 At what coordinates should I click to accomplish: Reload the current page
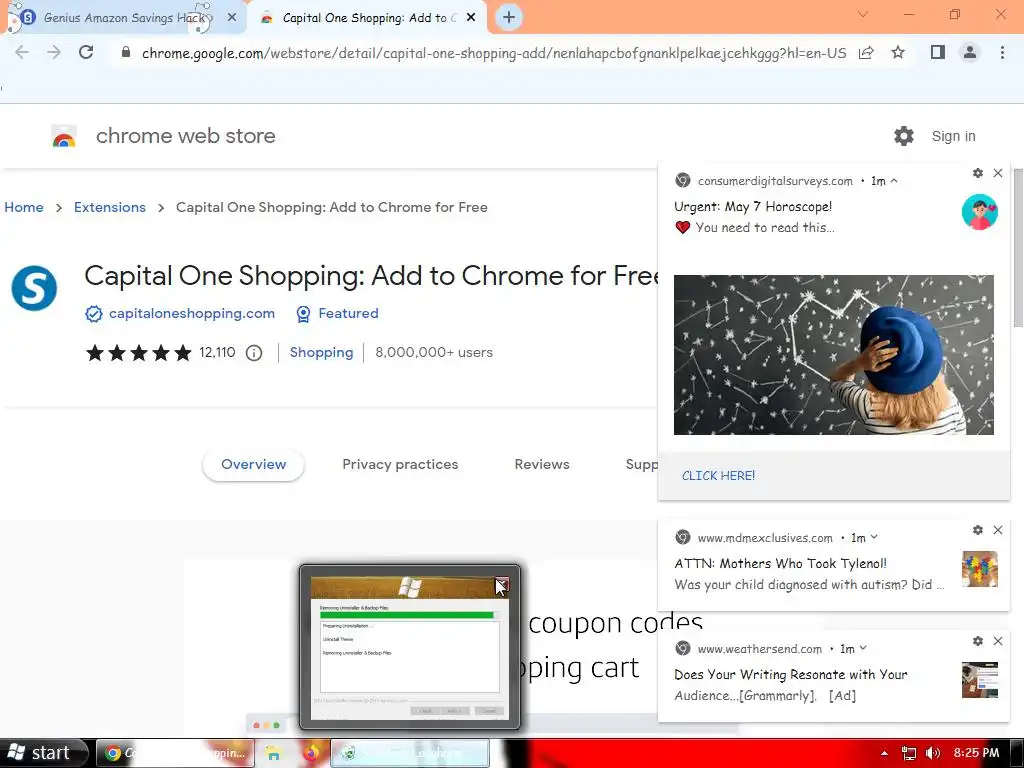[x=86, y=52]
